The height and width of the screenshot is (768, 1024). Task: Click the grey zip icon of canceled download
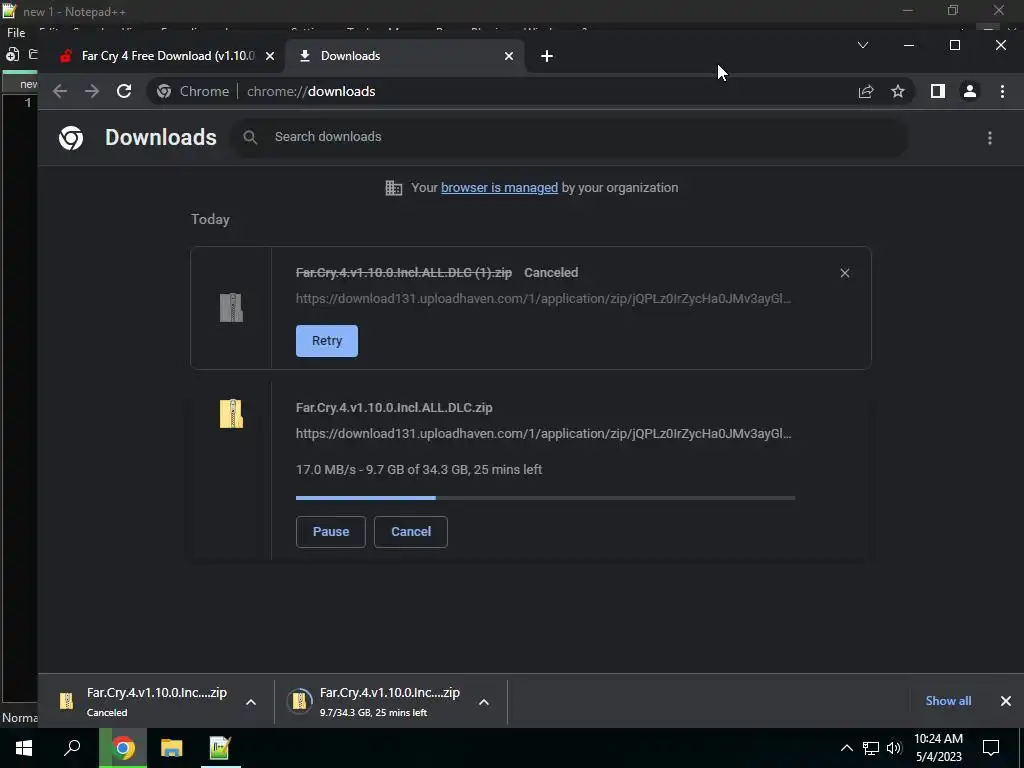[x=231, y=308]
